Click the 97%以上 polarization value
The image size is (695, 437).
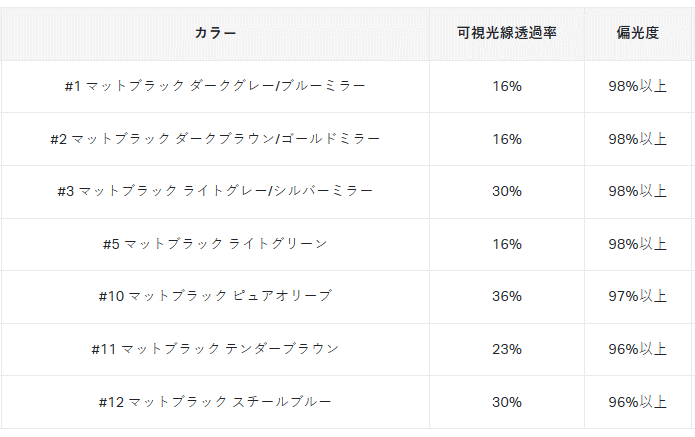pos(637,297)
